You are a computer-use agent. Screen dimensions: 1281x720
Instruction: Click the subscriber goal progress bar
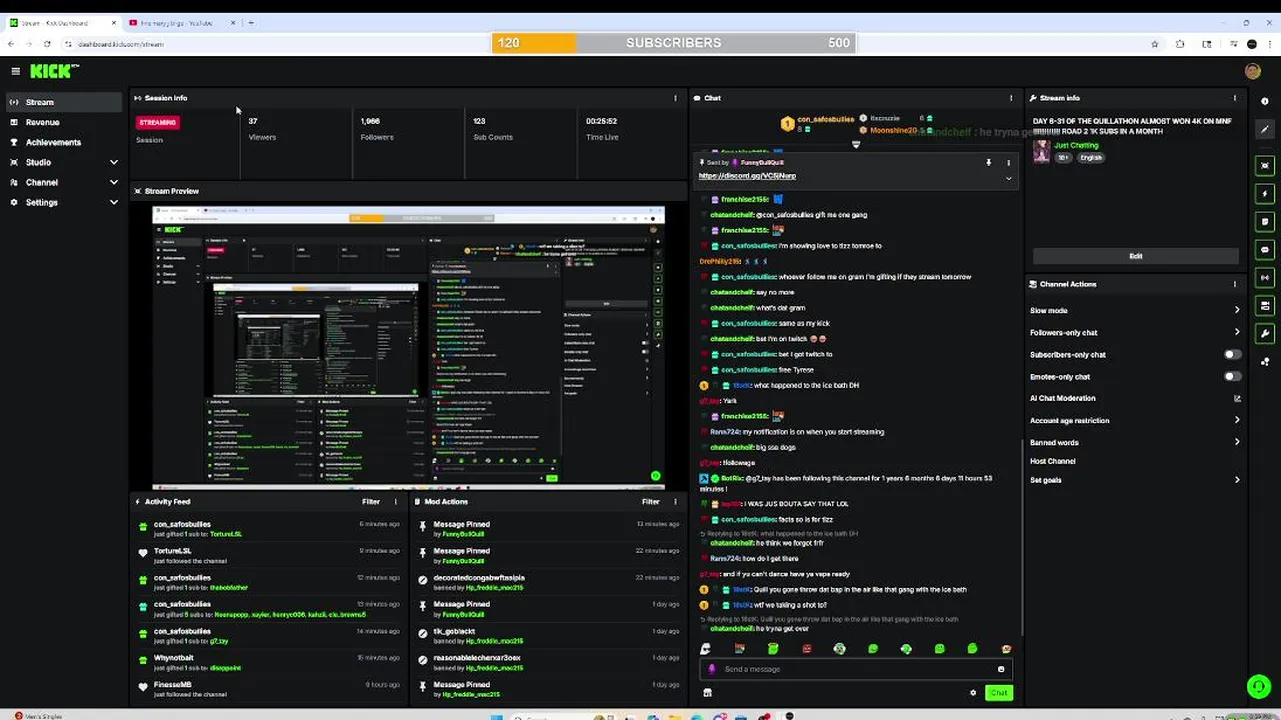point(673,43)
